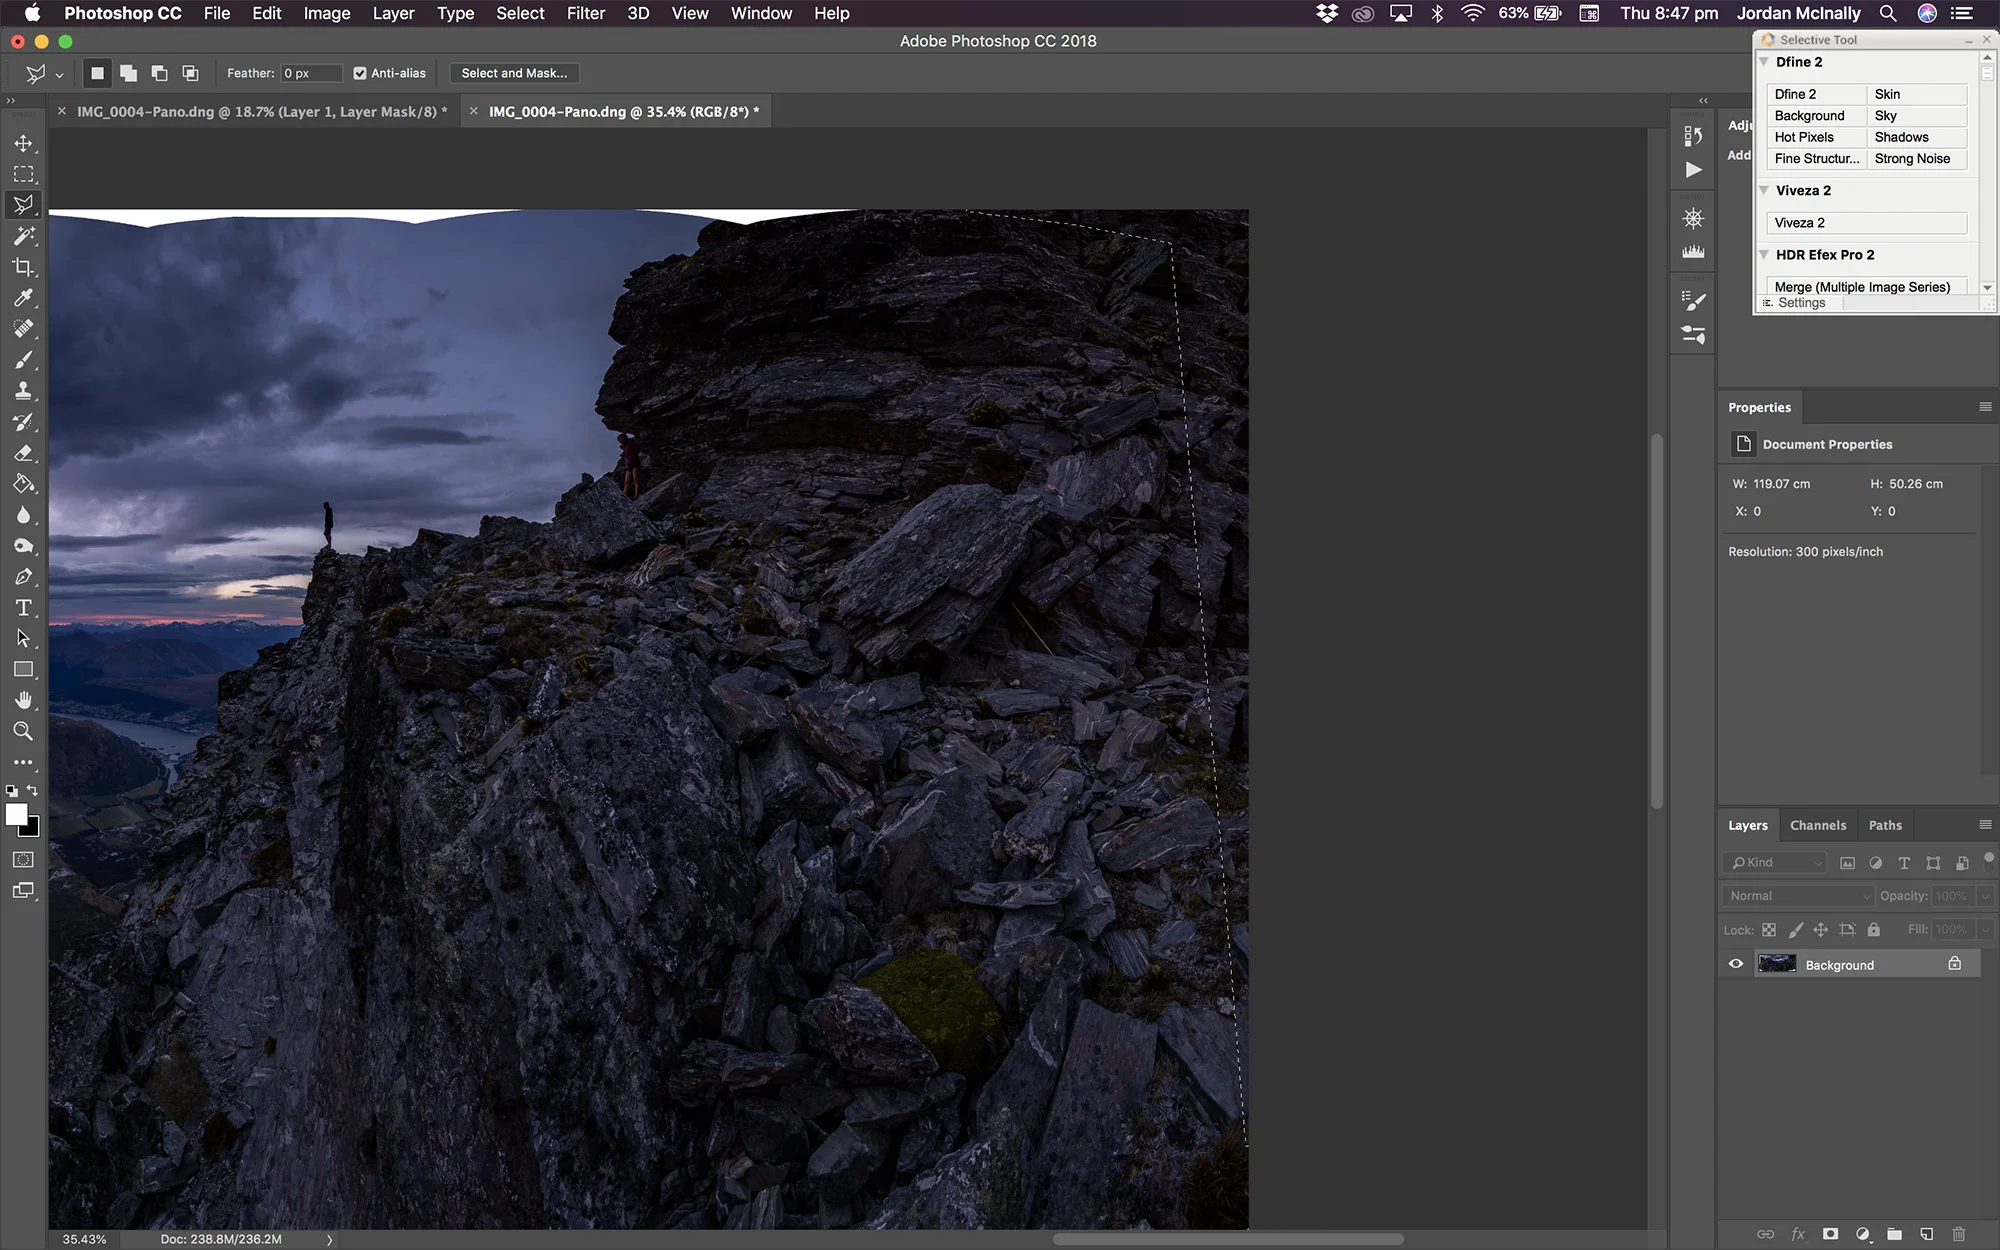Select the Horizontal Type tool

coord(24,608)
